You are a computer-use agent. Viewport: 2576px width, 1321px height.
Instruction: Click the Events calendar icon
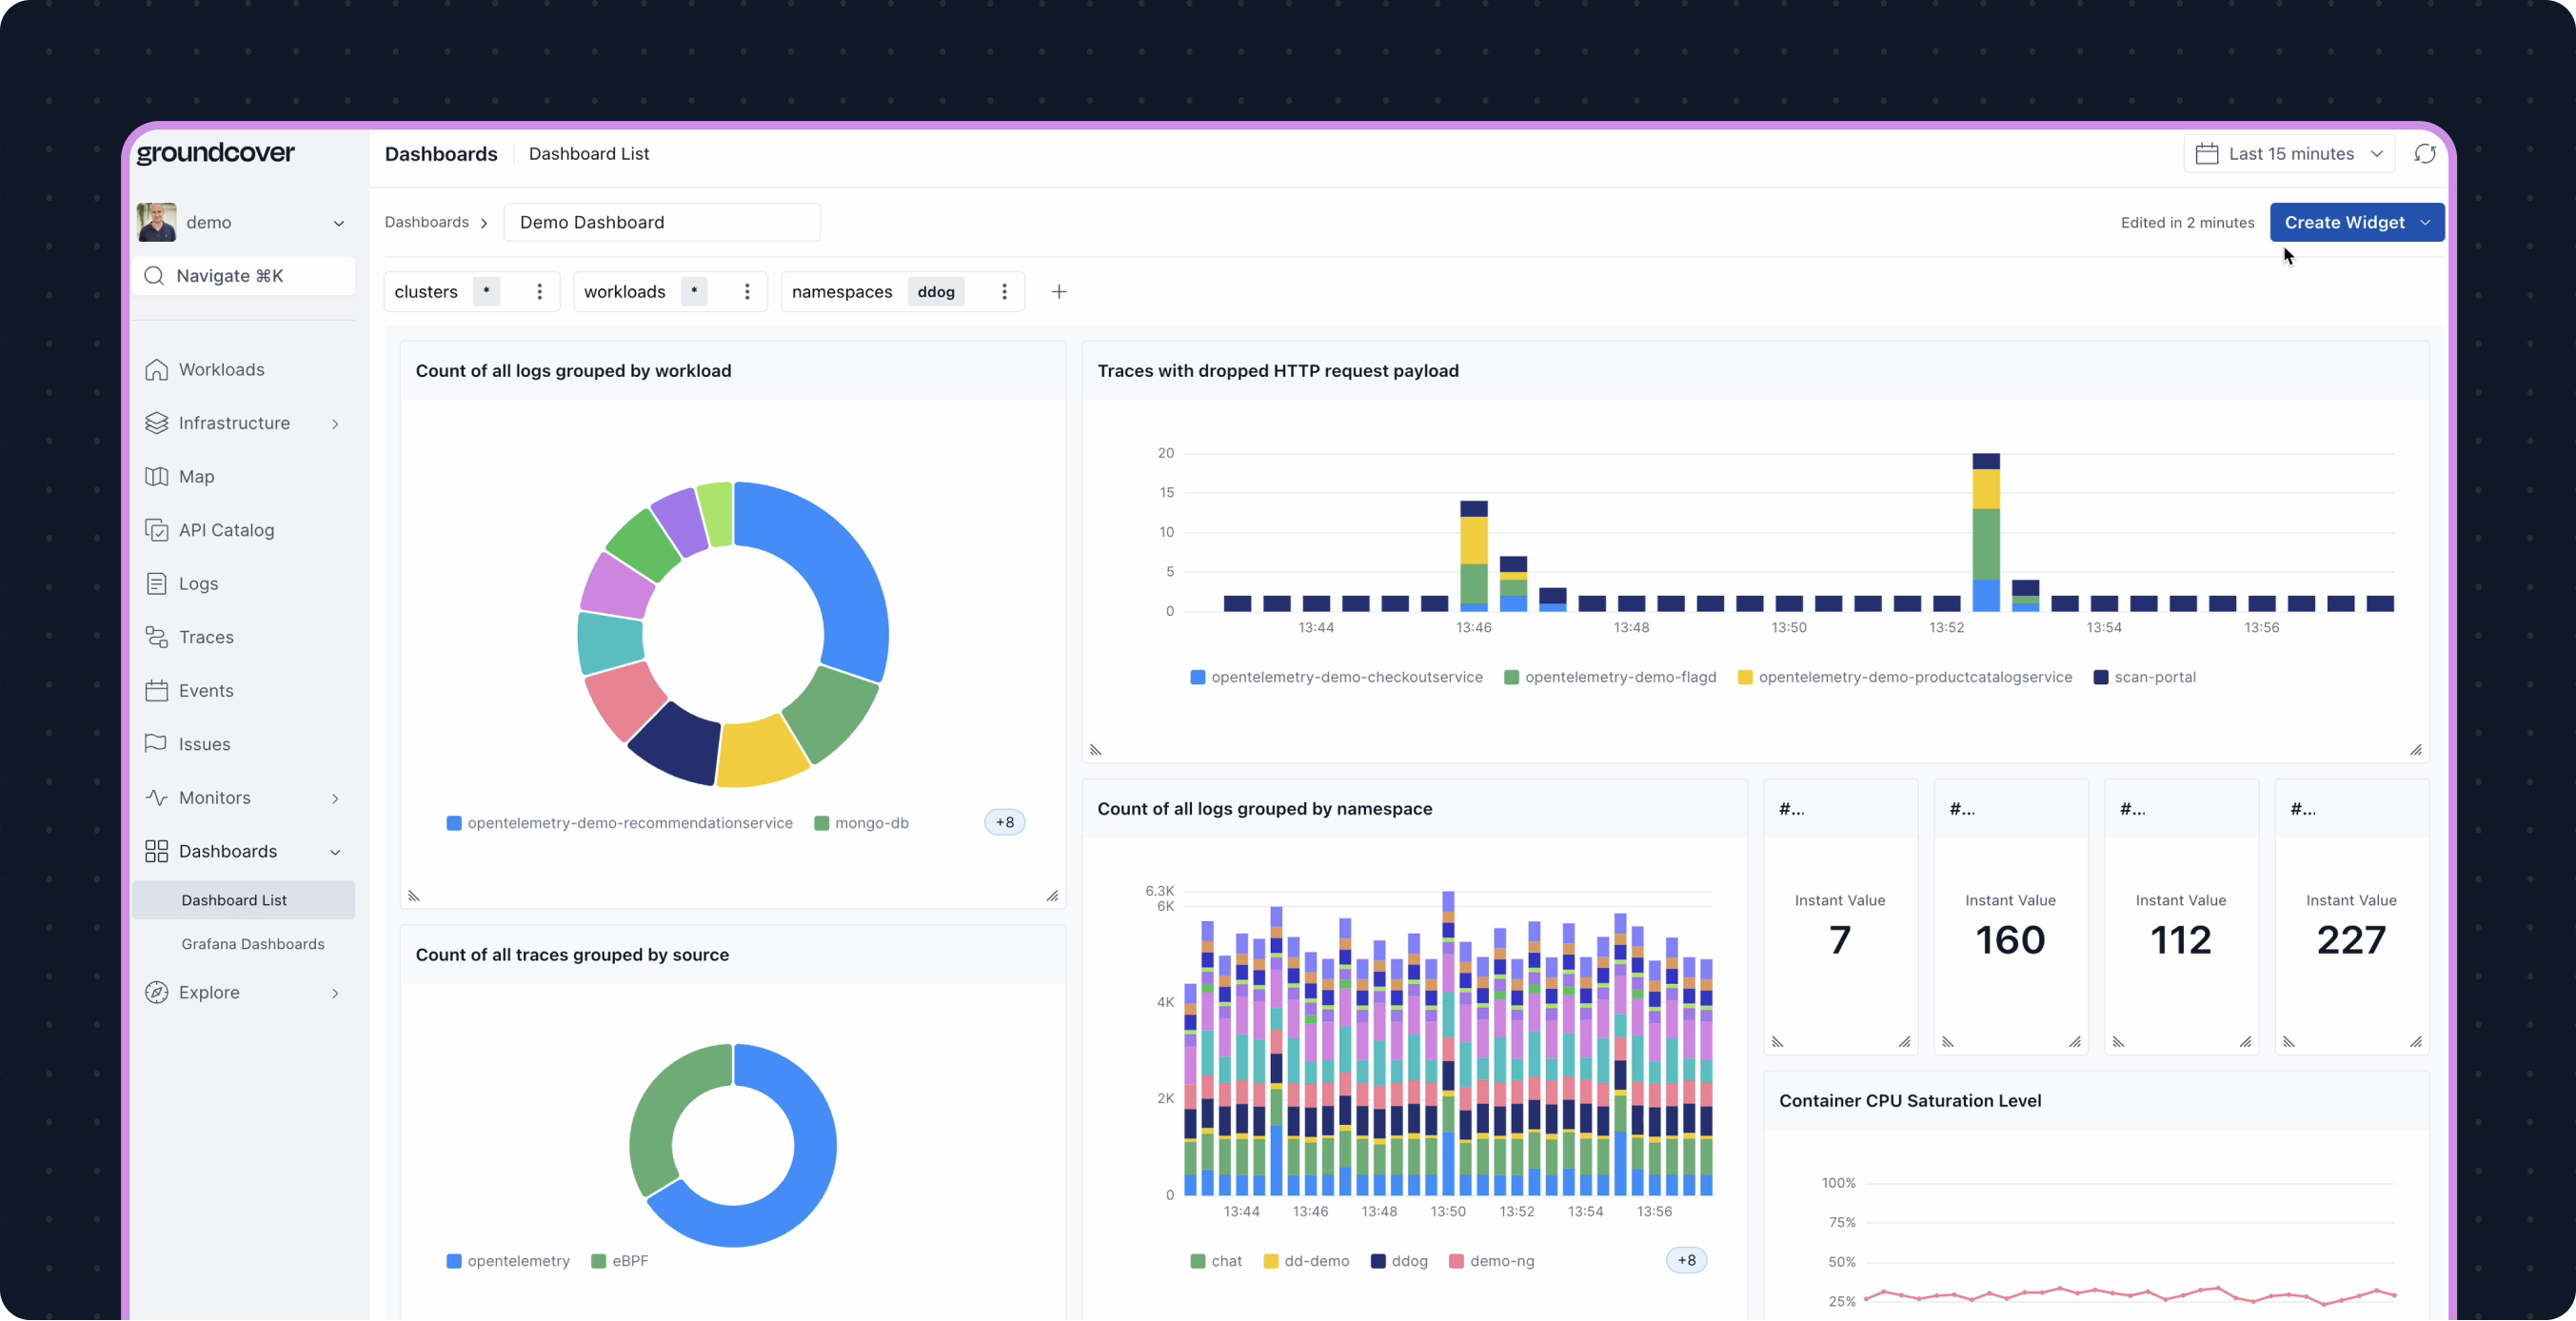156,691
